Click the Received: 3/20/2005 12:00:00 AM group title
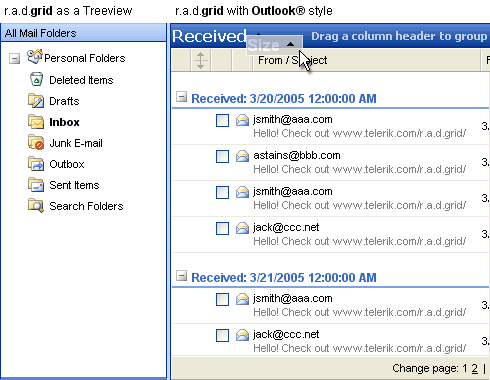The height and width of the screenshot is (380, 490). tap(284, 98)
